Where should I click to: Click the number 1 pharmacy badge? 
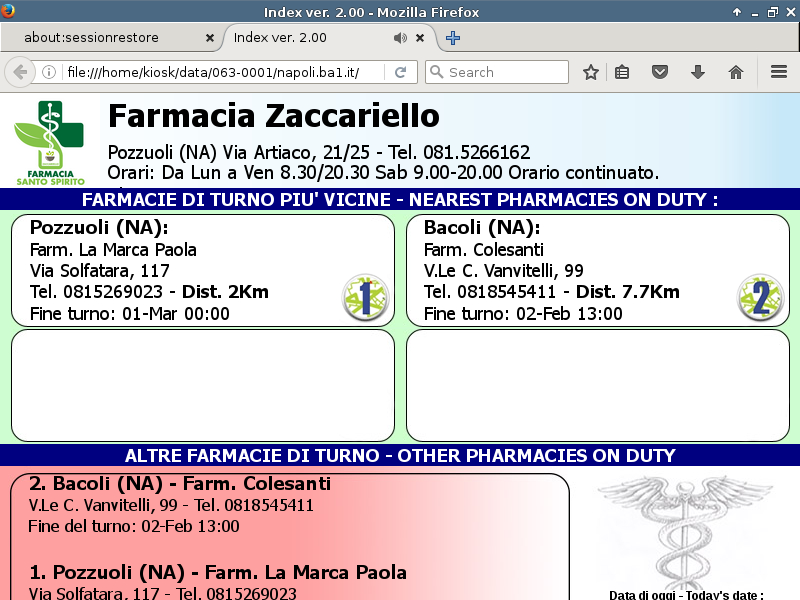coord(365,298)
